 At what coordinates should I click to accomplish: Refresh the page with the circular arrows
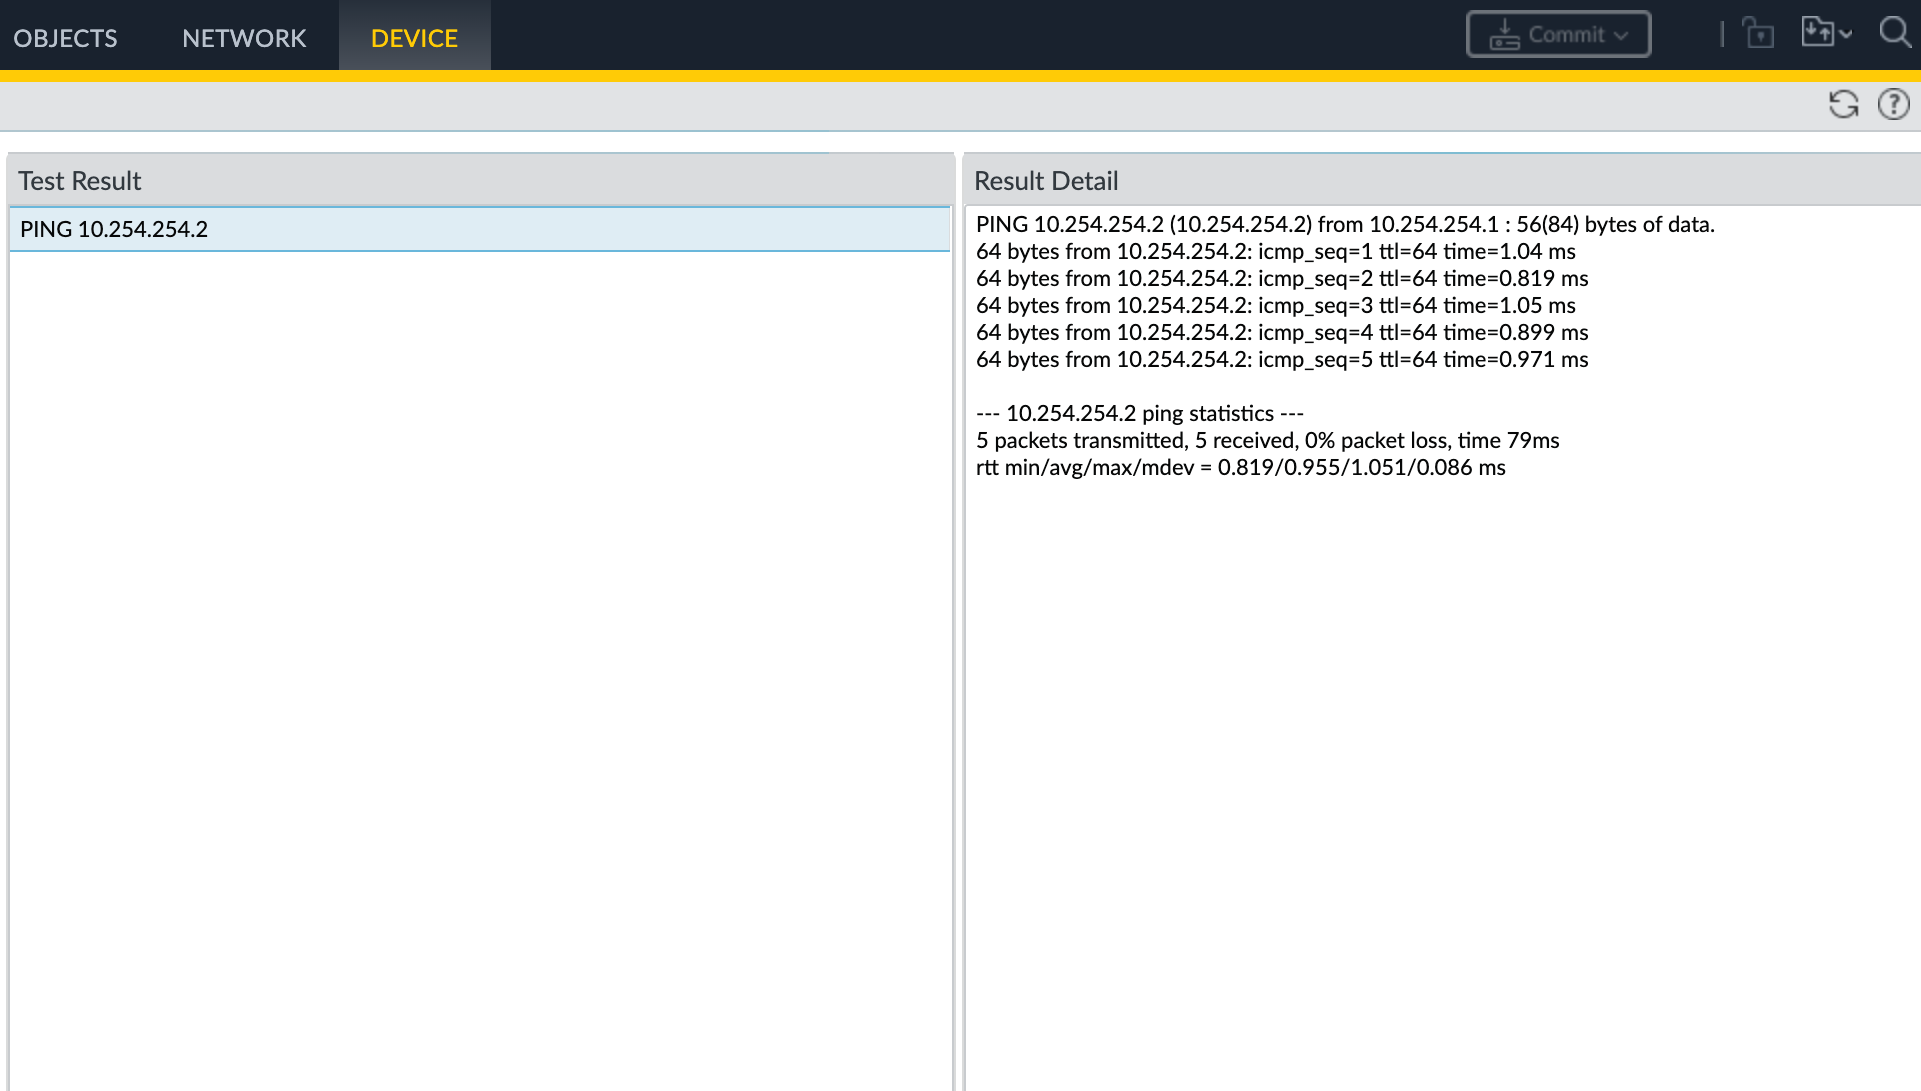coord(1843,104)
